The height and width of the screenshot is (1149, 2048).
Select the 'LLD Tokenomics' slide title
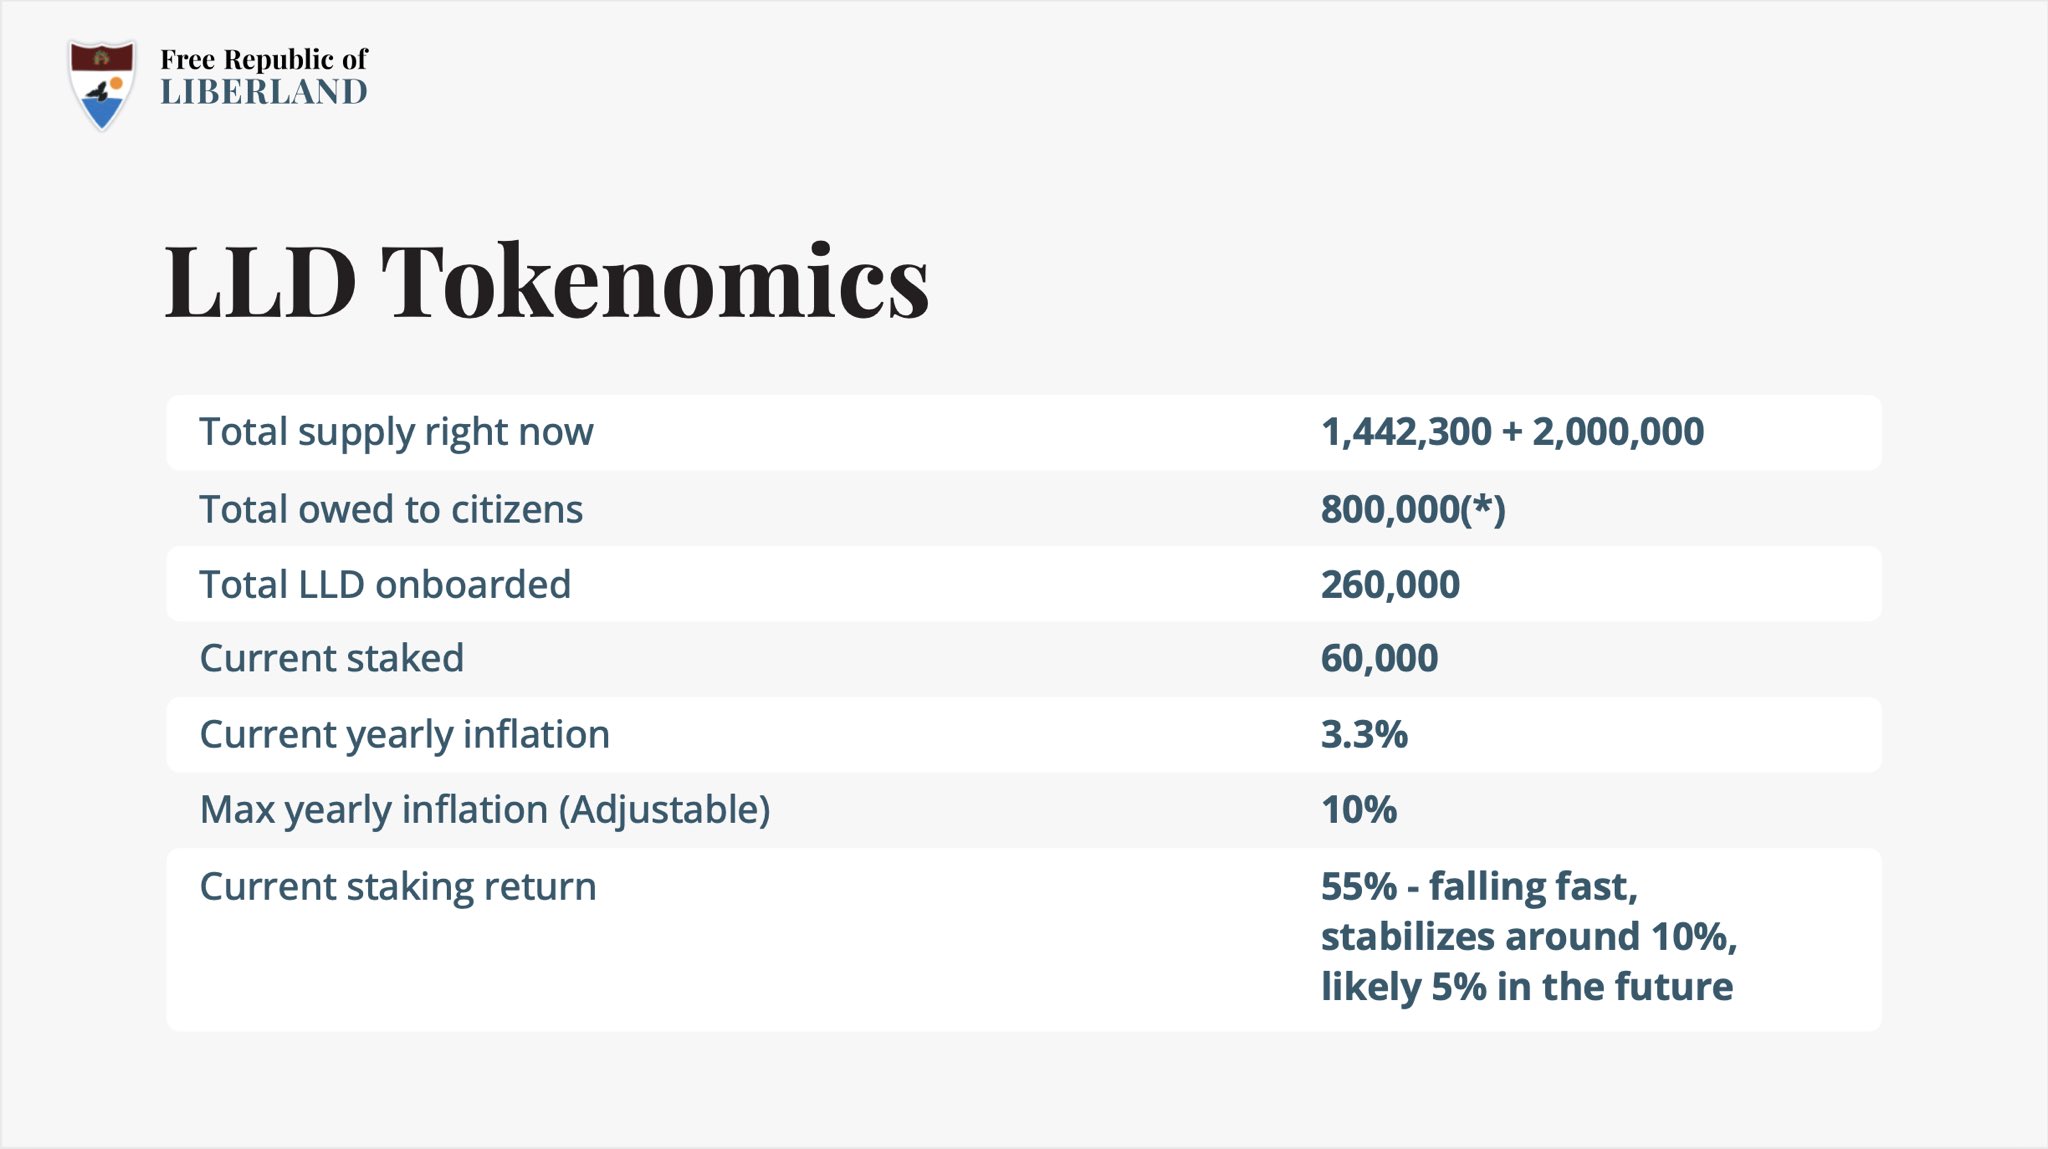pyautogui.click(x=546, y=281)
